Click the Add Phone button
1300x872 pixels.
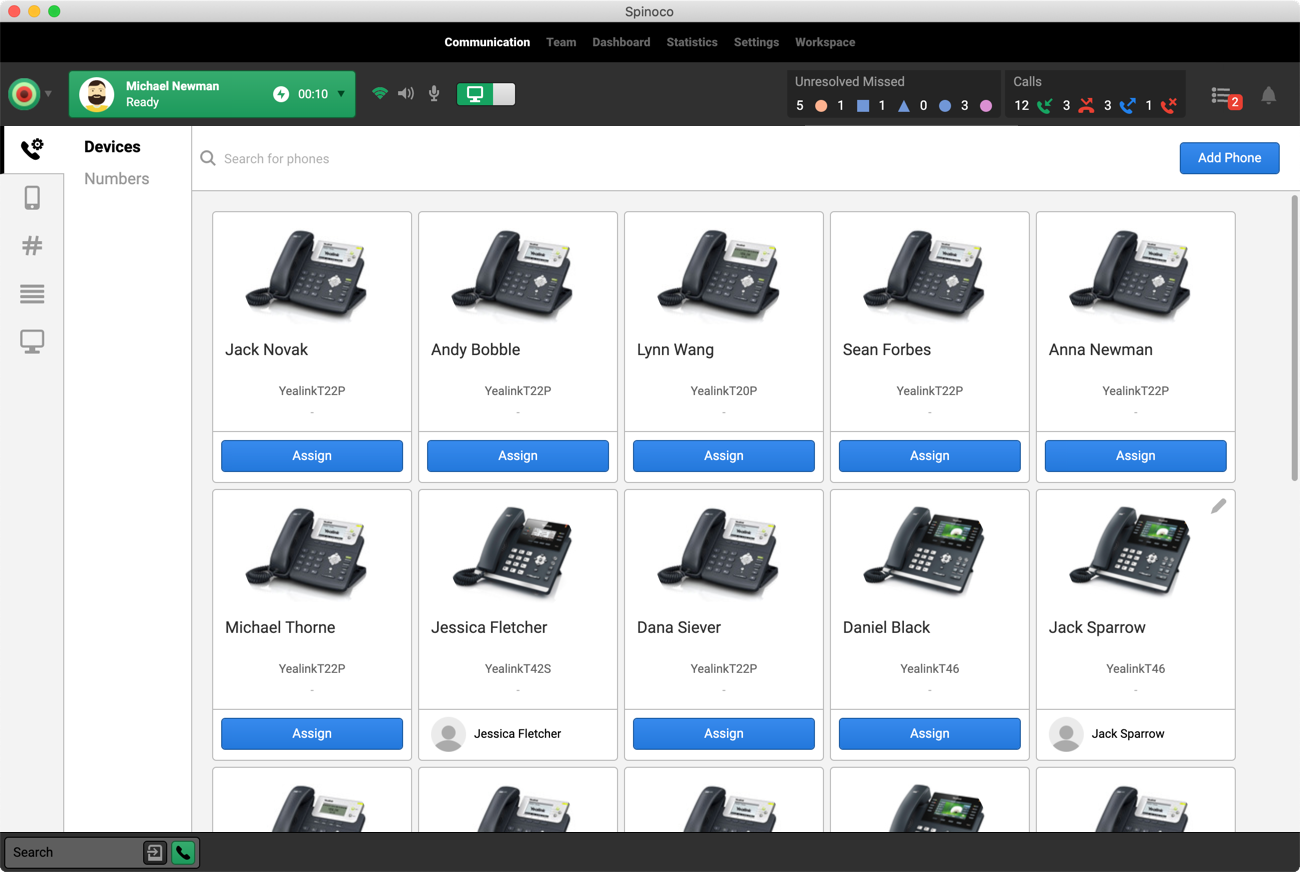(1229, 157)
